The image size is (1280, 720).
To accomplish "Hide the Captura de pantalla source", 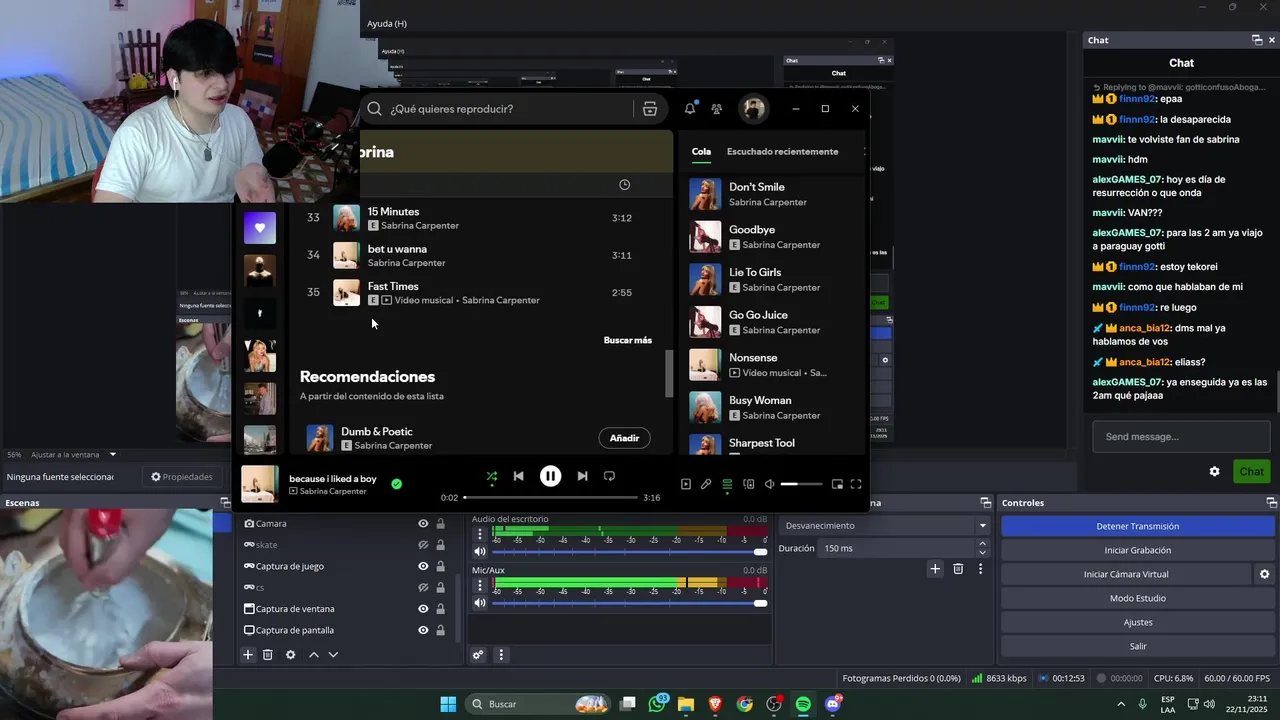I will coord(423,630).
